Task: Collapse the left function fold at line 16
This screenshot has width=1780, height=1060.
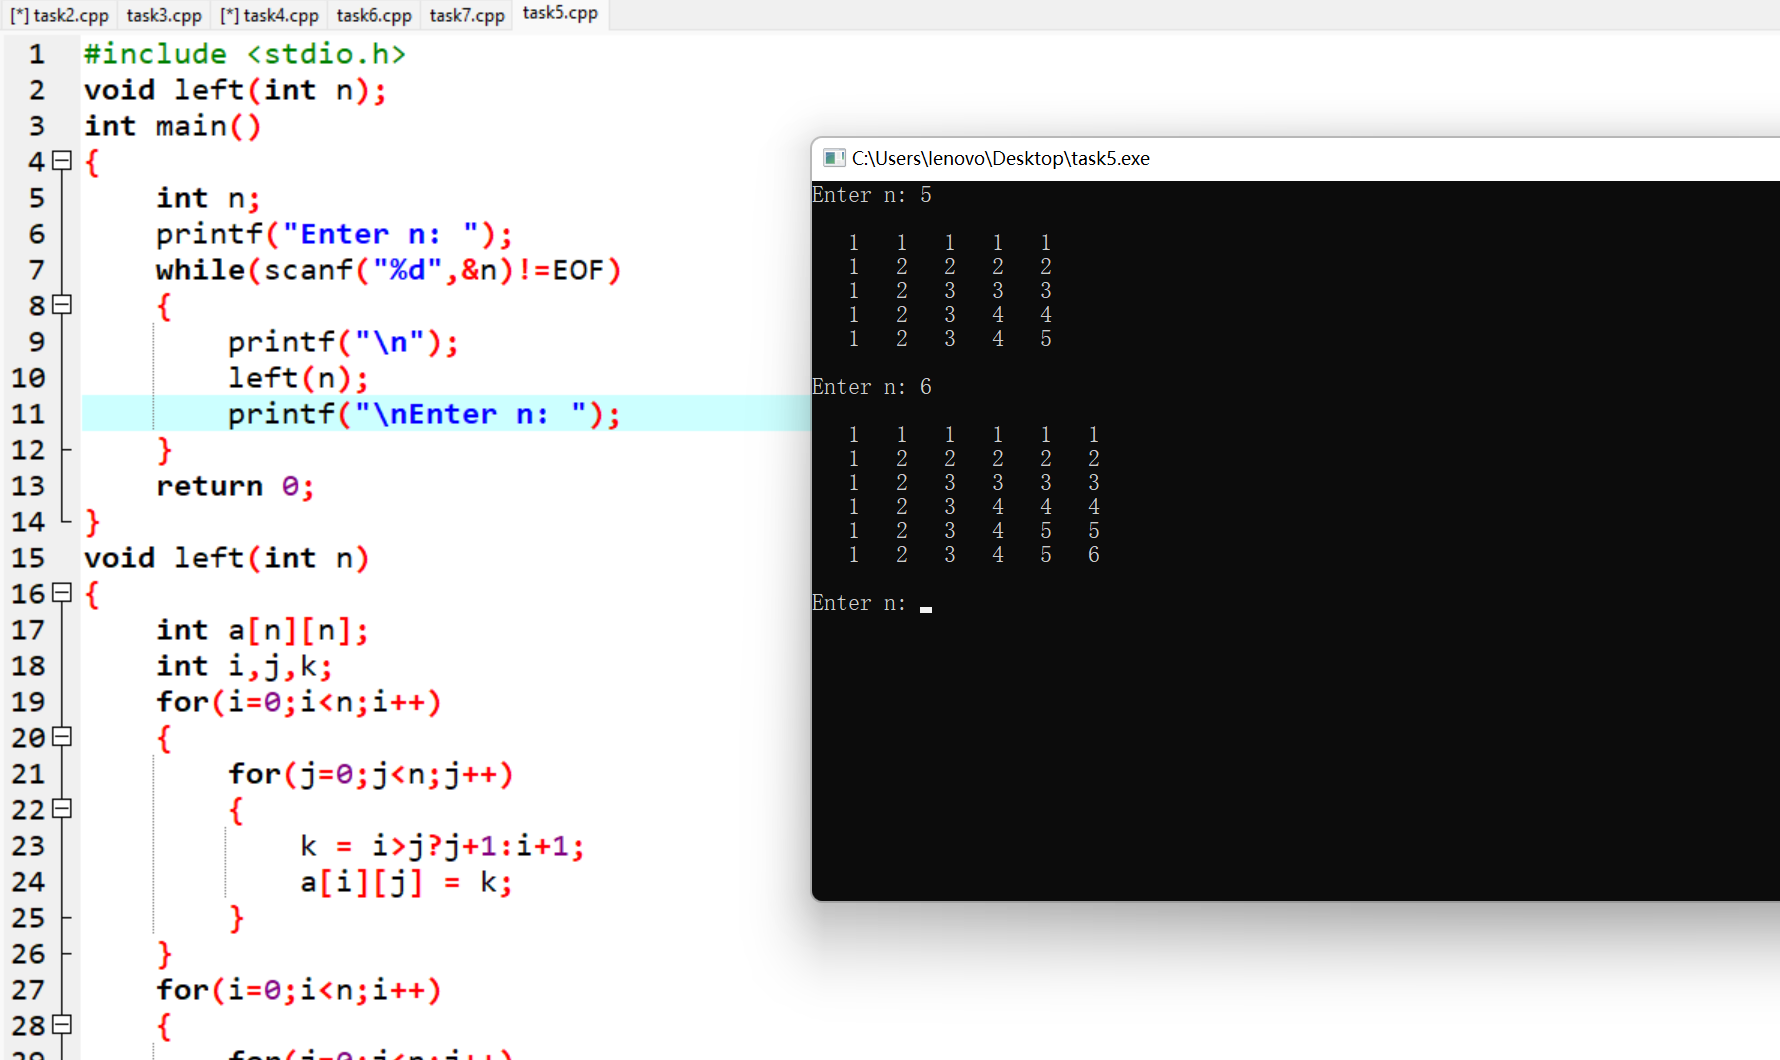Action: click(x=62, y=593)
